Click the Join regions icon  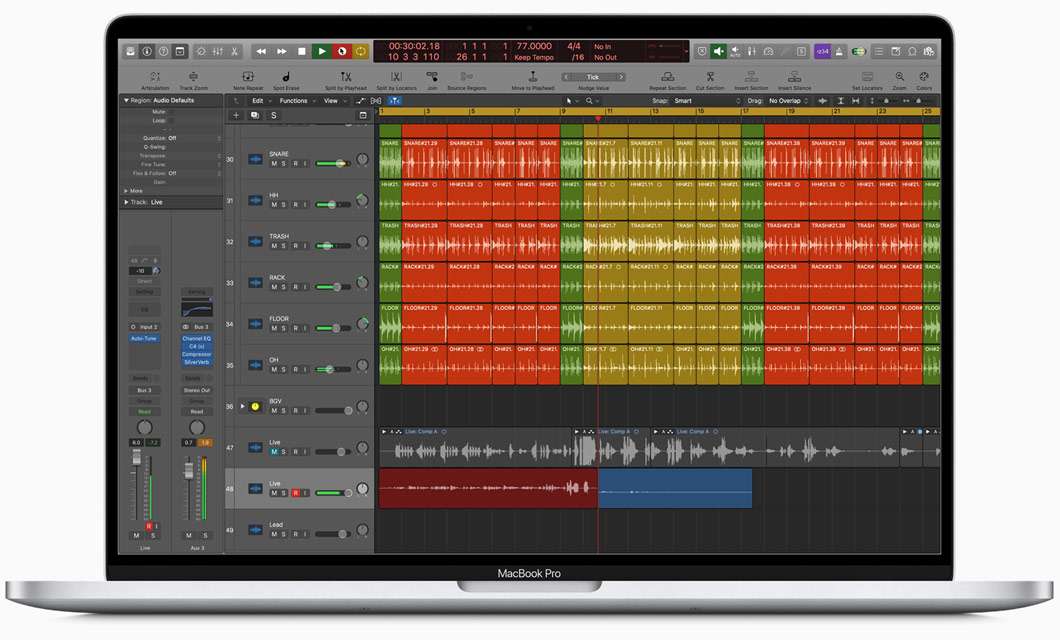(x=432, y=77)
